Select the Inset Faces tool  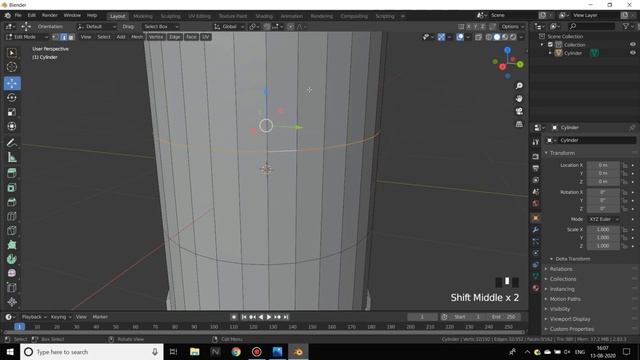(x=12, y=187)
